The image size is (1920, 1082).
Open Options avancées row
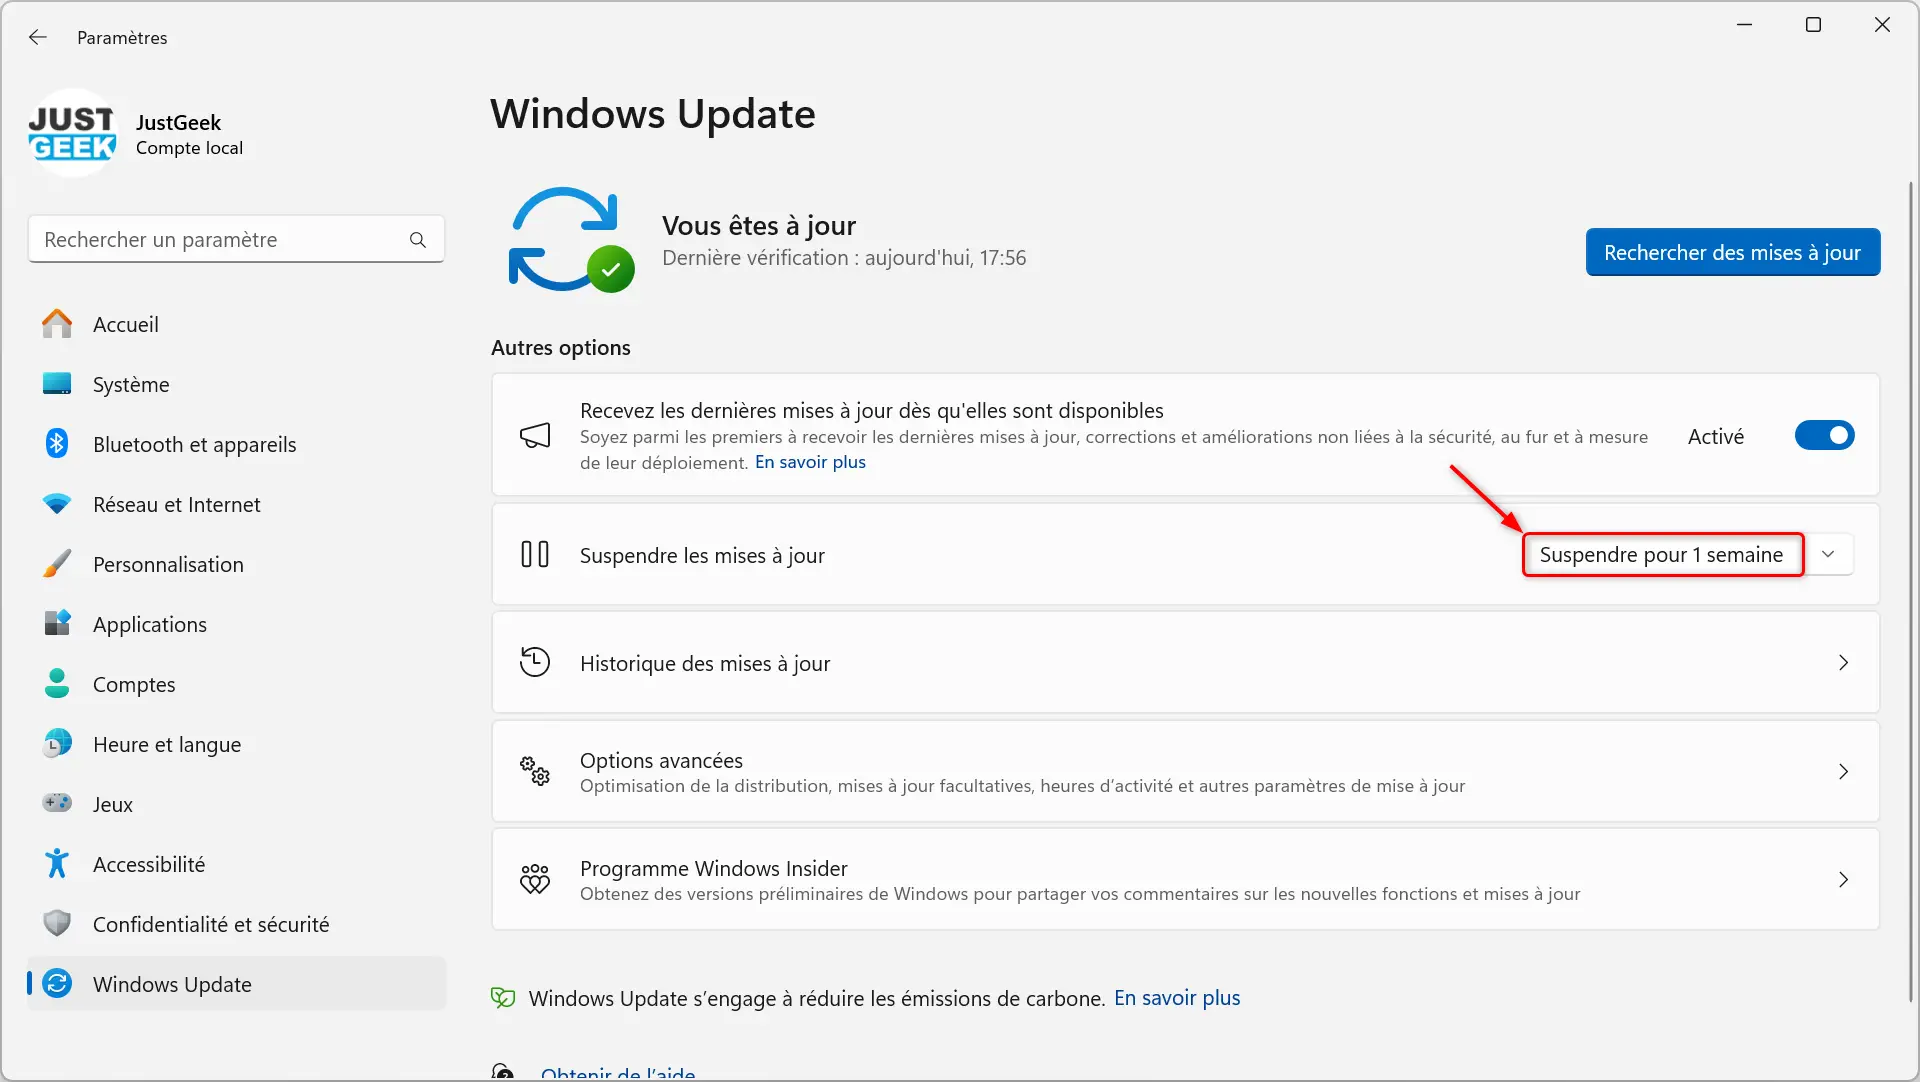pyautogui.click(x=1185, y=771)
